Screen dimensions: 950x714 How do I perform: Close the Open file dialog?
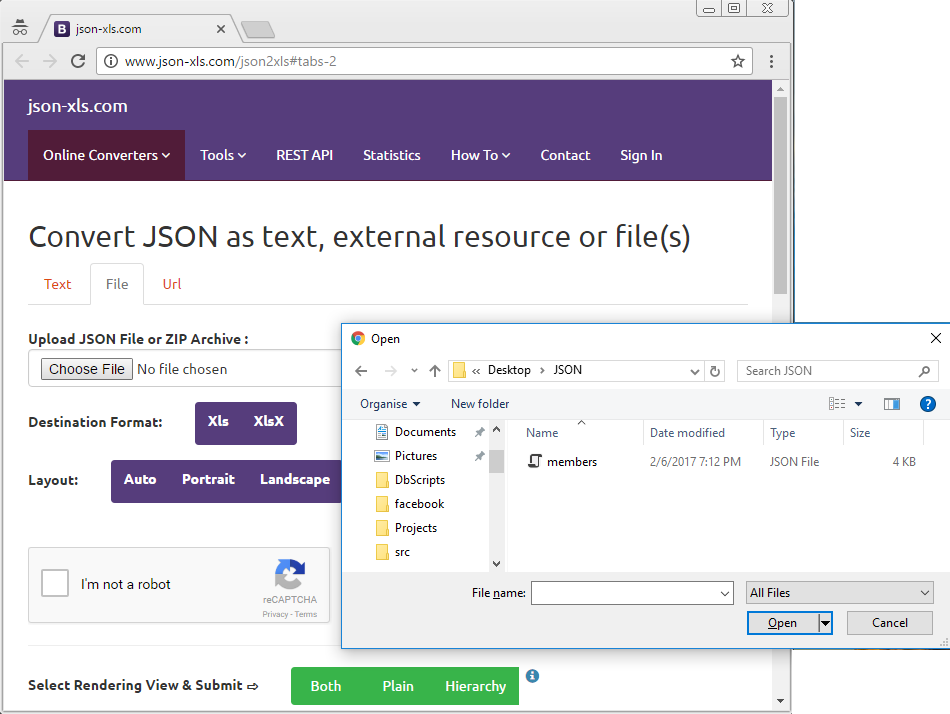pyautogui.click(x=935, y=338)
